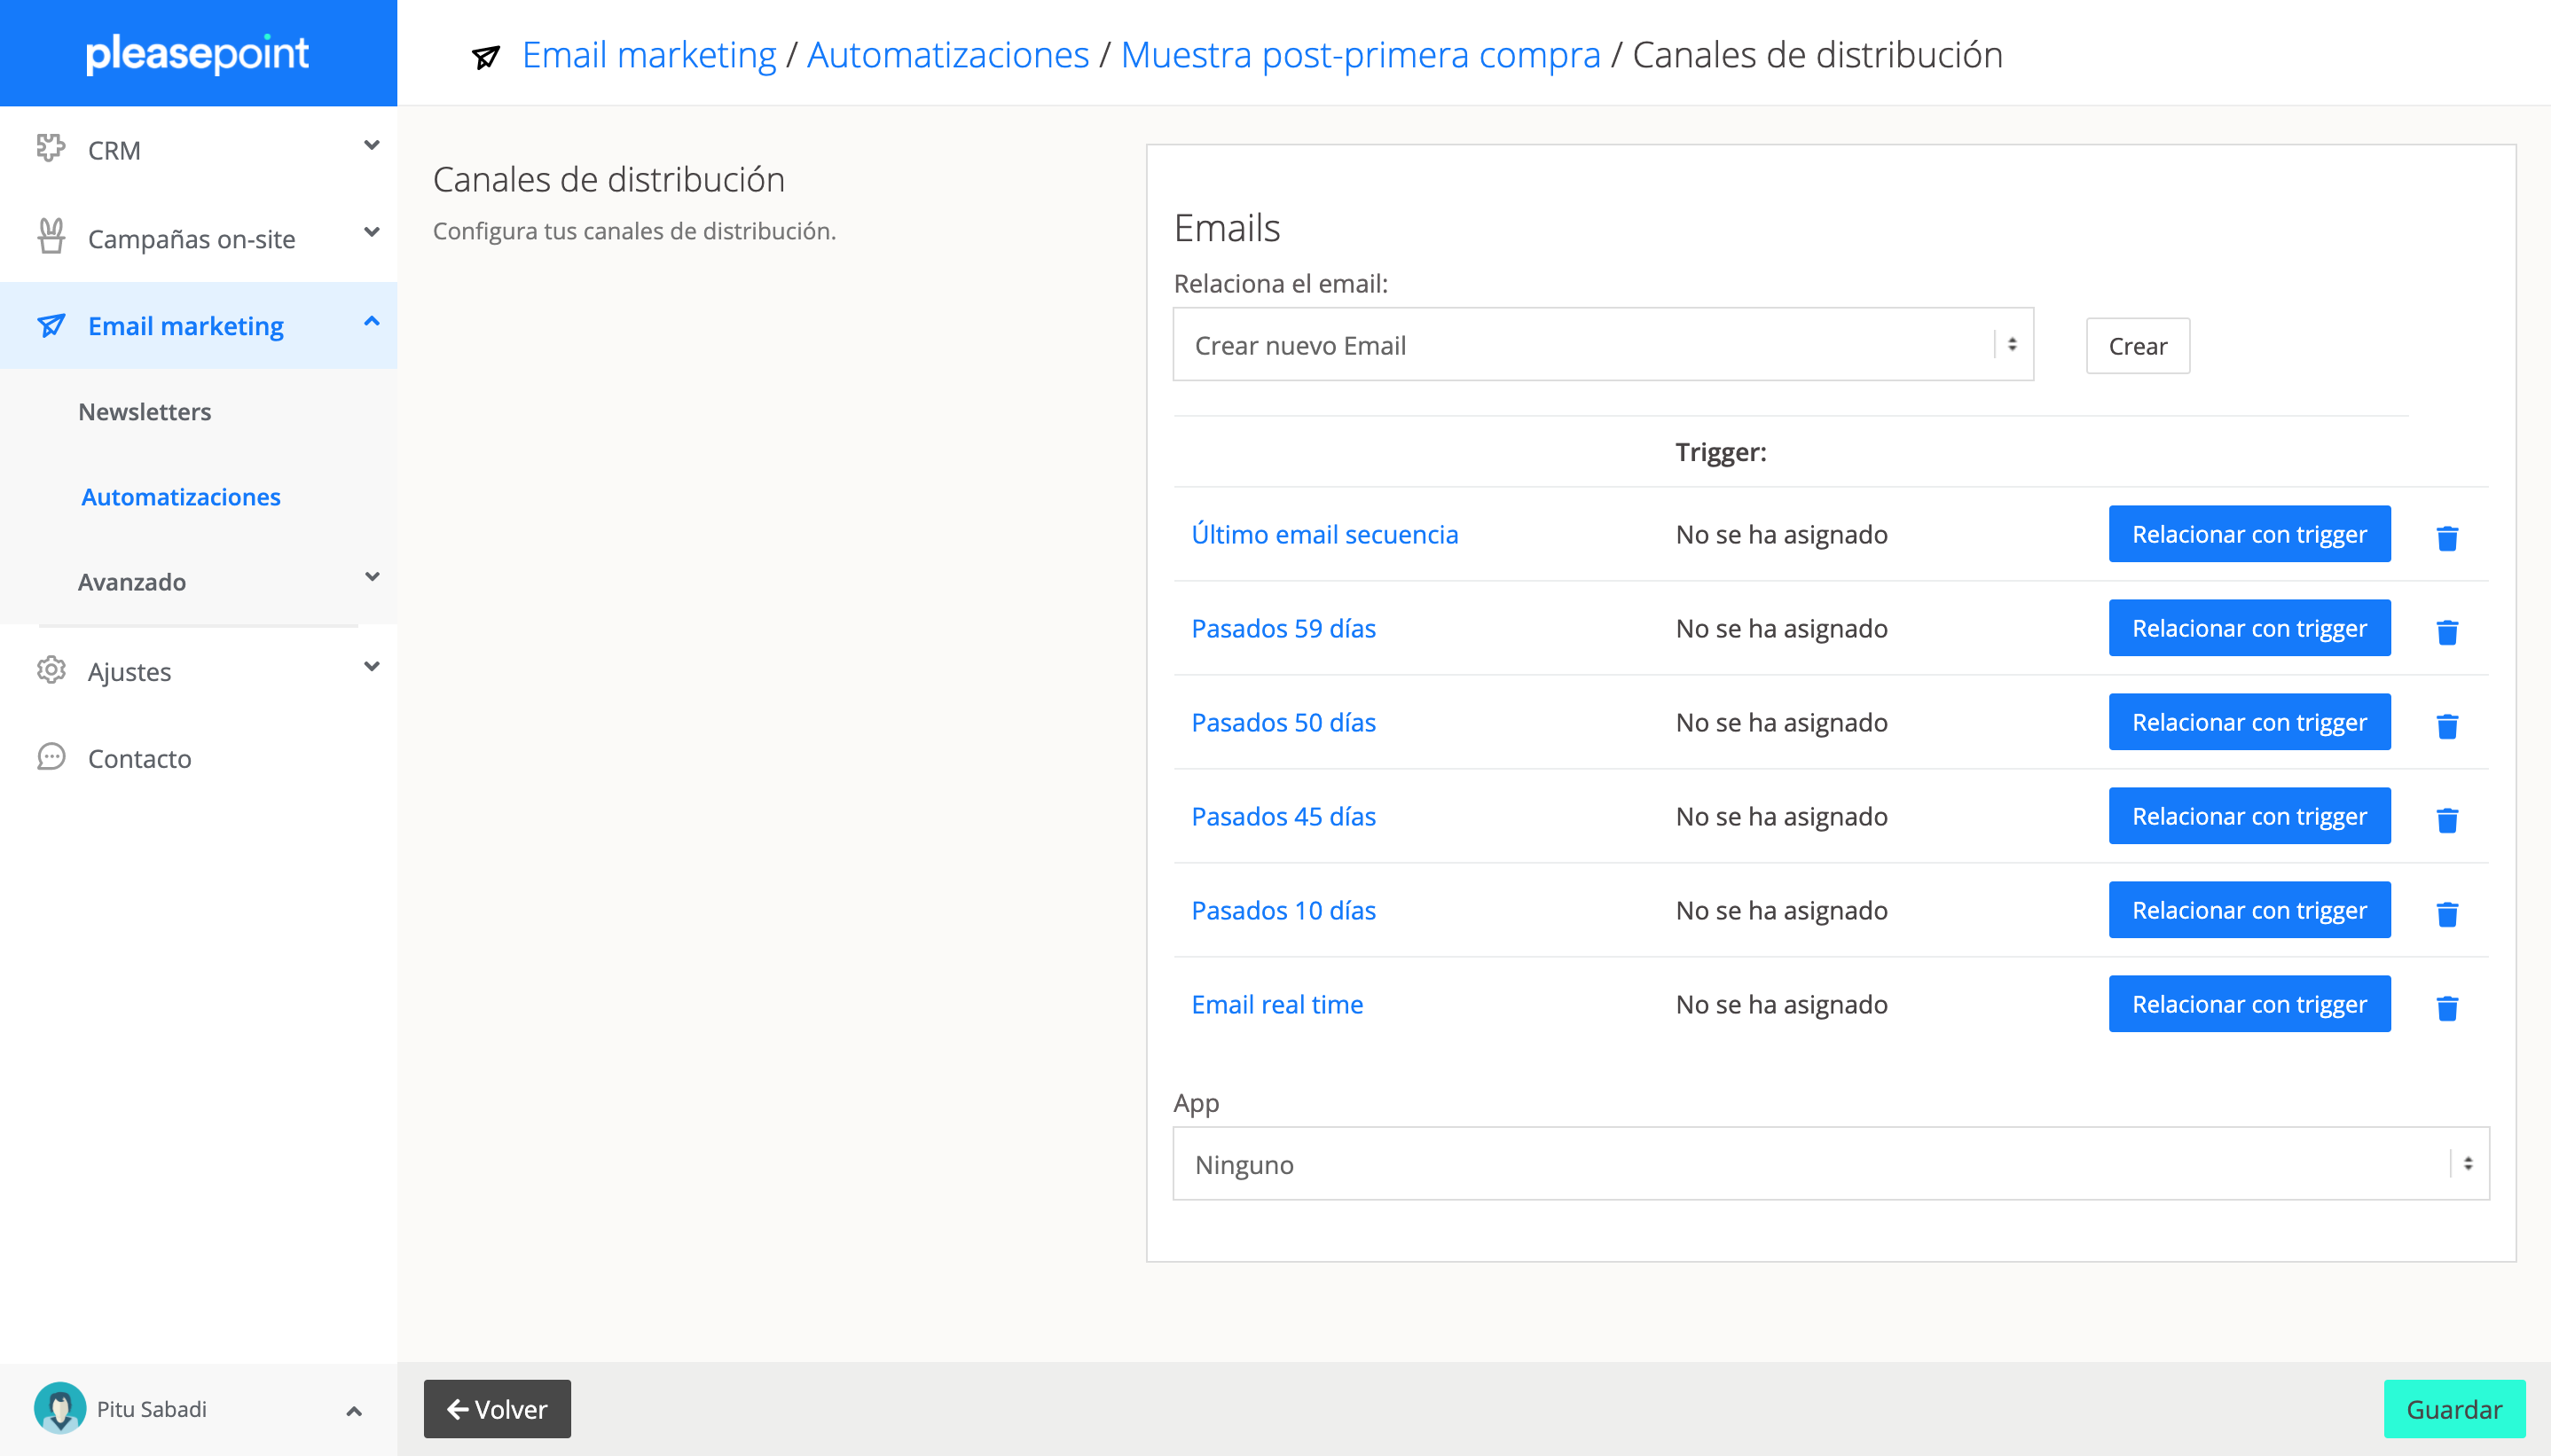Delete the Último email secuencia row
Image resolution: width=2551 pixels, height=1456 pixels.
click(x=2446, y=538)
